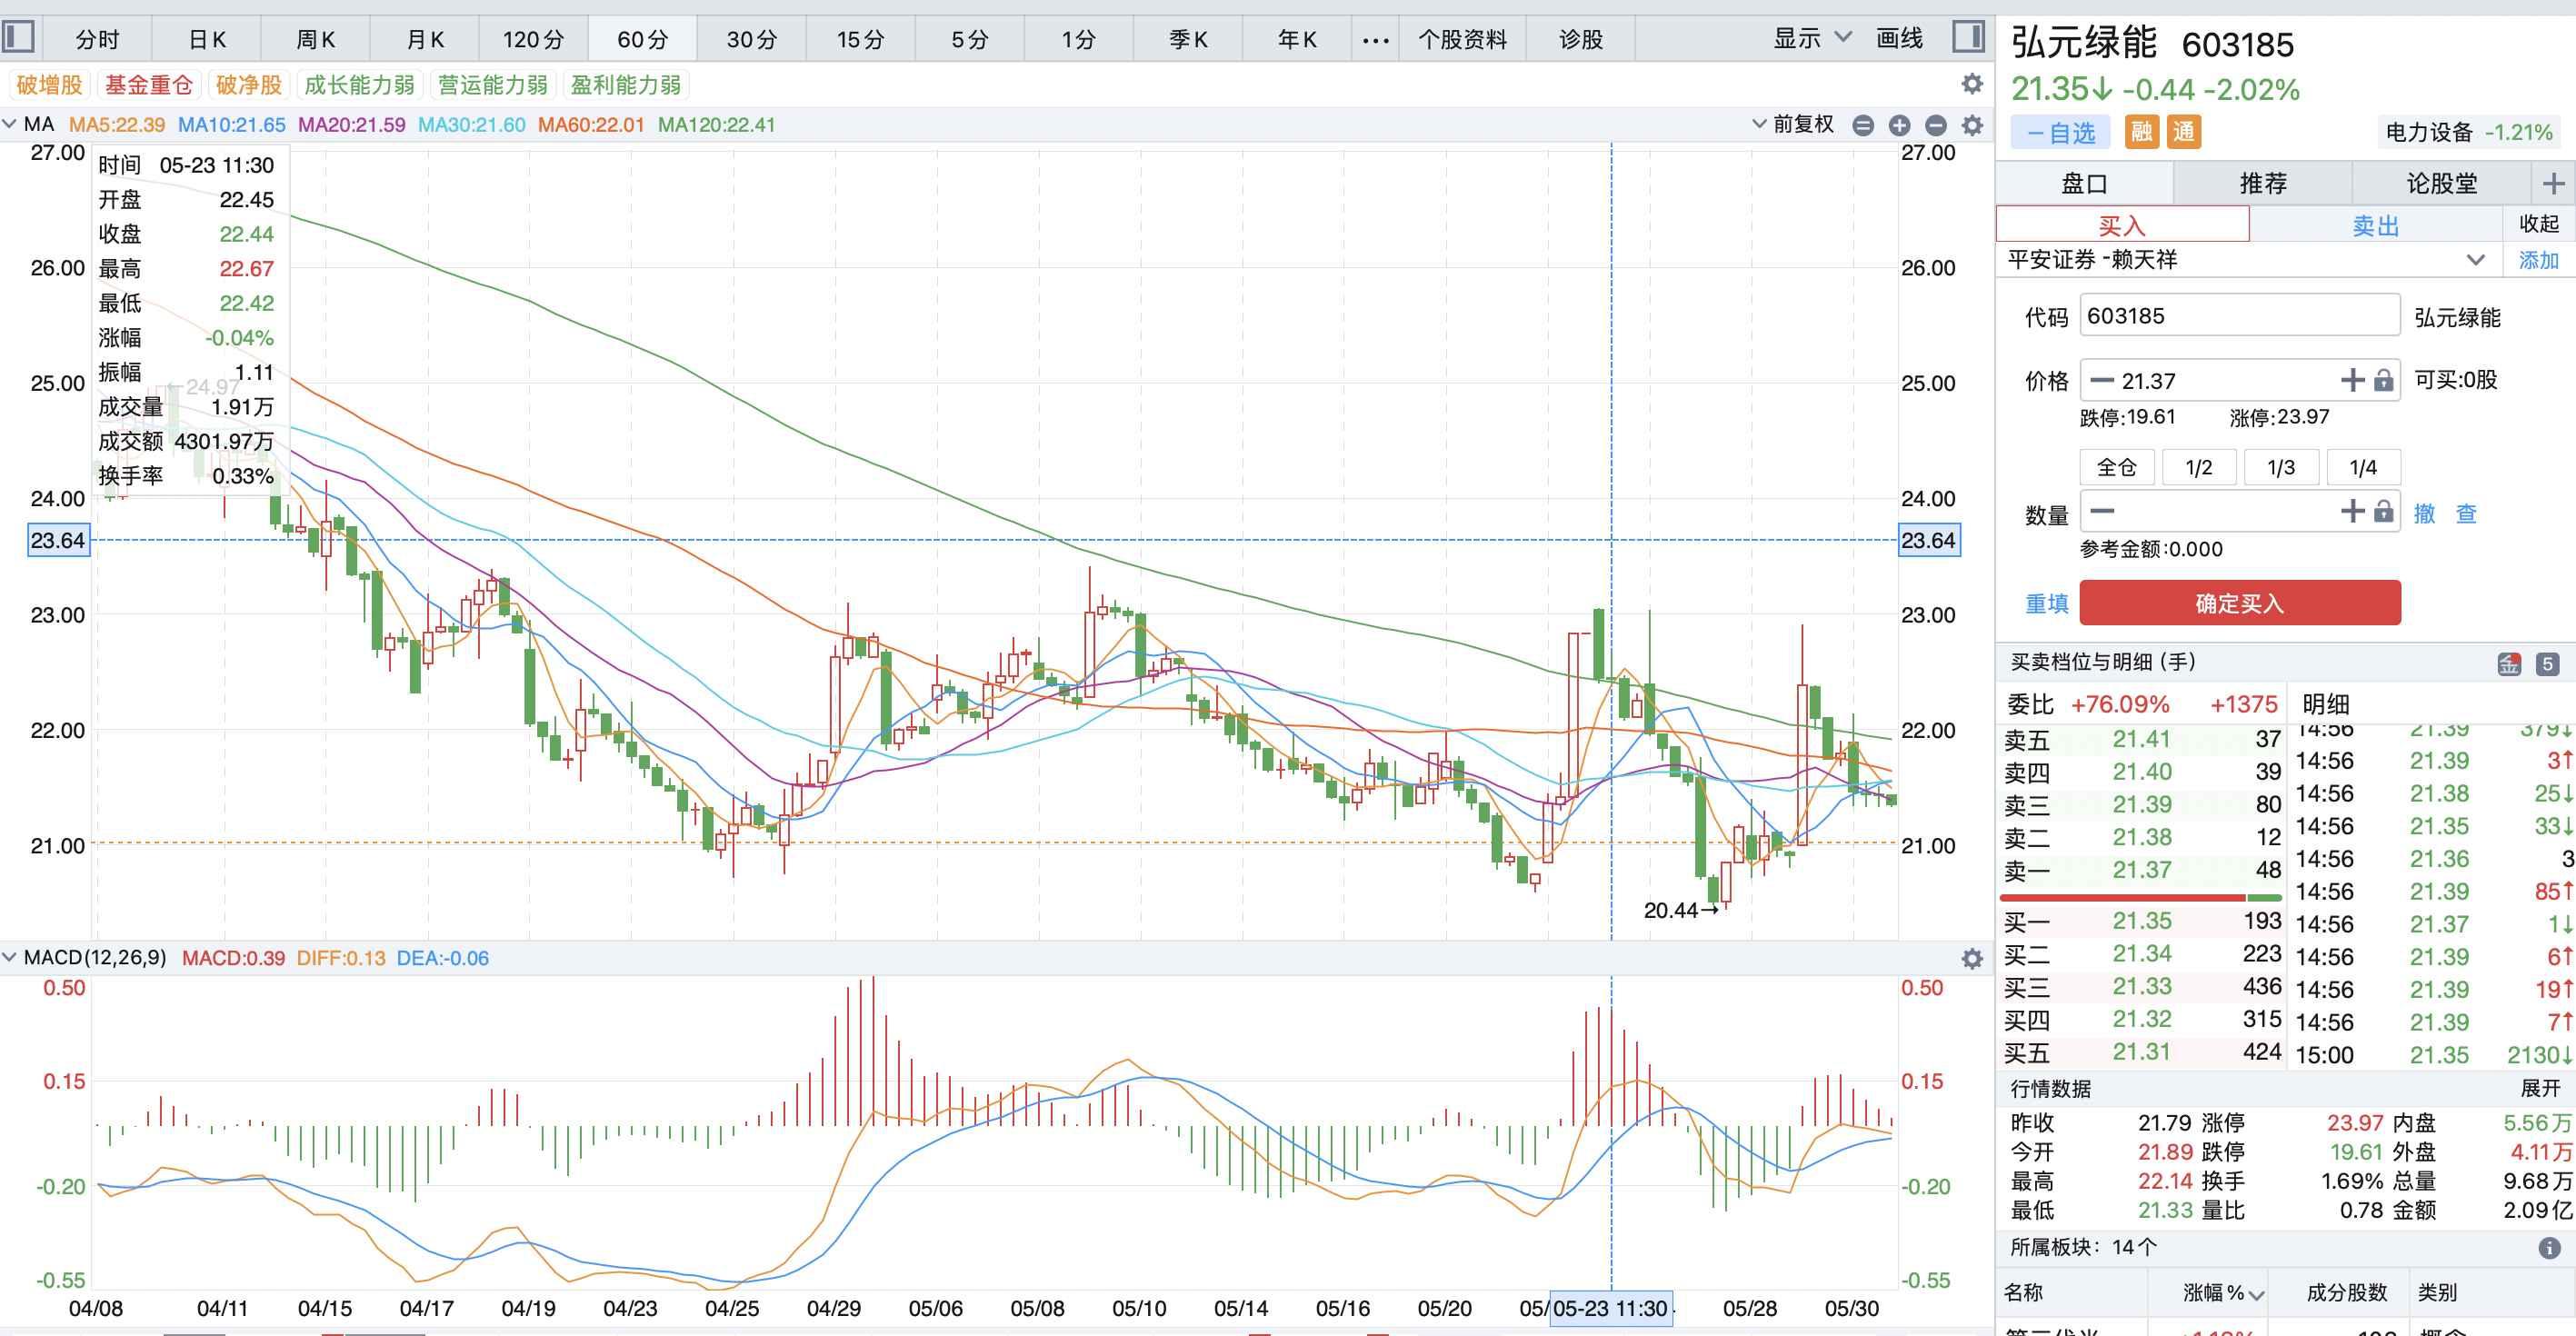
Task: Open the 显示 display dropdown
Action: (x=1811, y=38)
